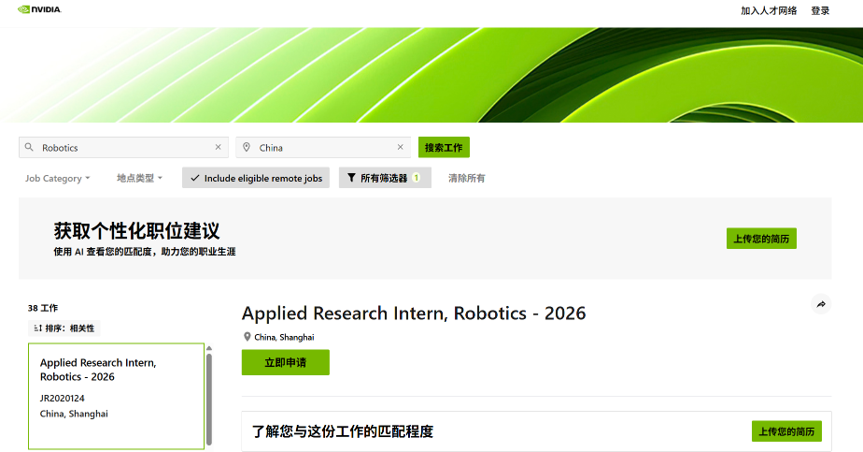This screenshot has height=452, width=863.
Task: Click the share arrow icon
Action: (821, 304)
